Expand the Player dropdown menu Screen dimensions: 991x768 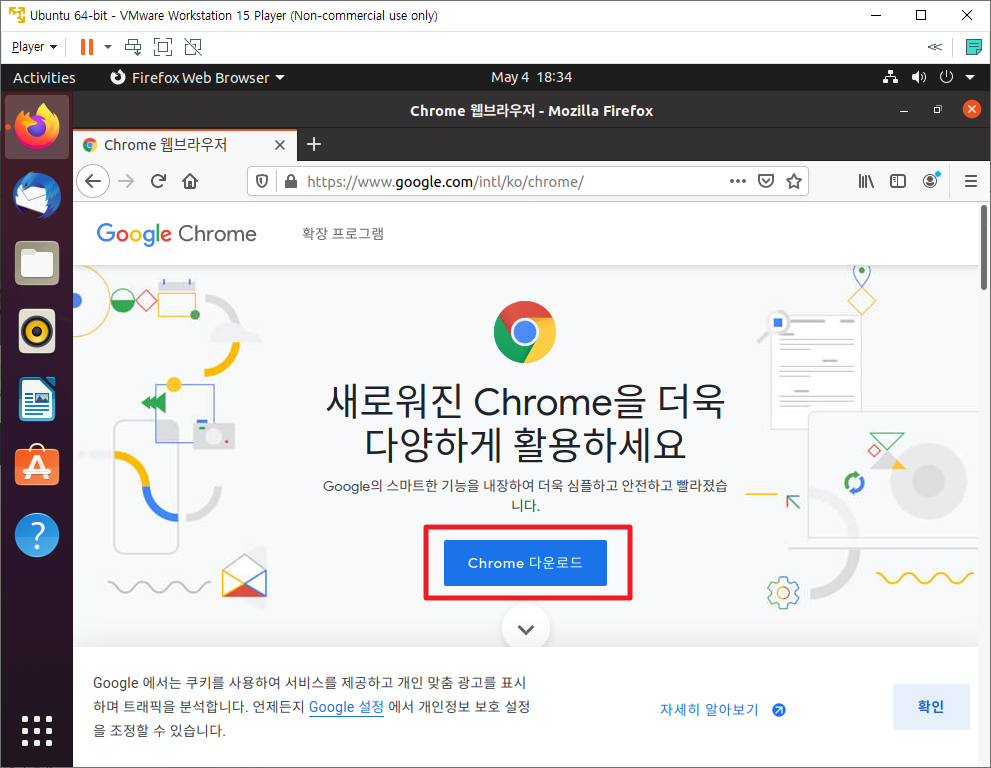point(35,47)
